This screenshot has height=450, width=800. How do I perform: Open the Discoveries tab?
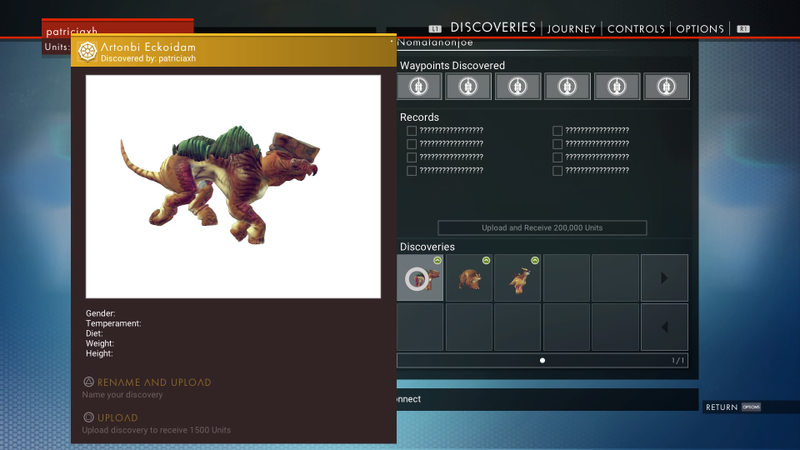point(493,27)
